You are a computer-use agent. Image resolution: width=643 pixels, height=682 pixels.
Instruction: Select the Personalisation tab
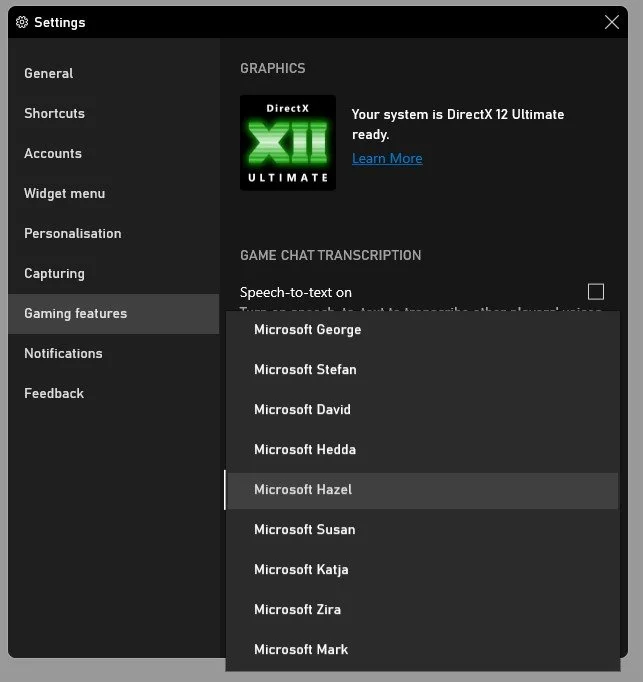114,234
